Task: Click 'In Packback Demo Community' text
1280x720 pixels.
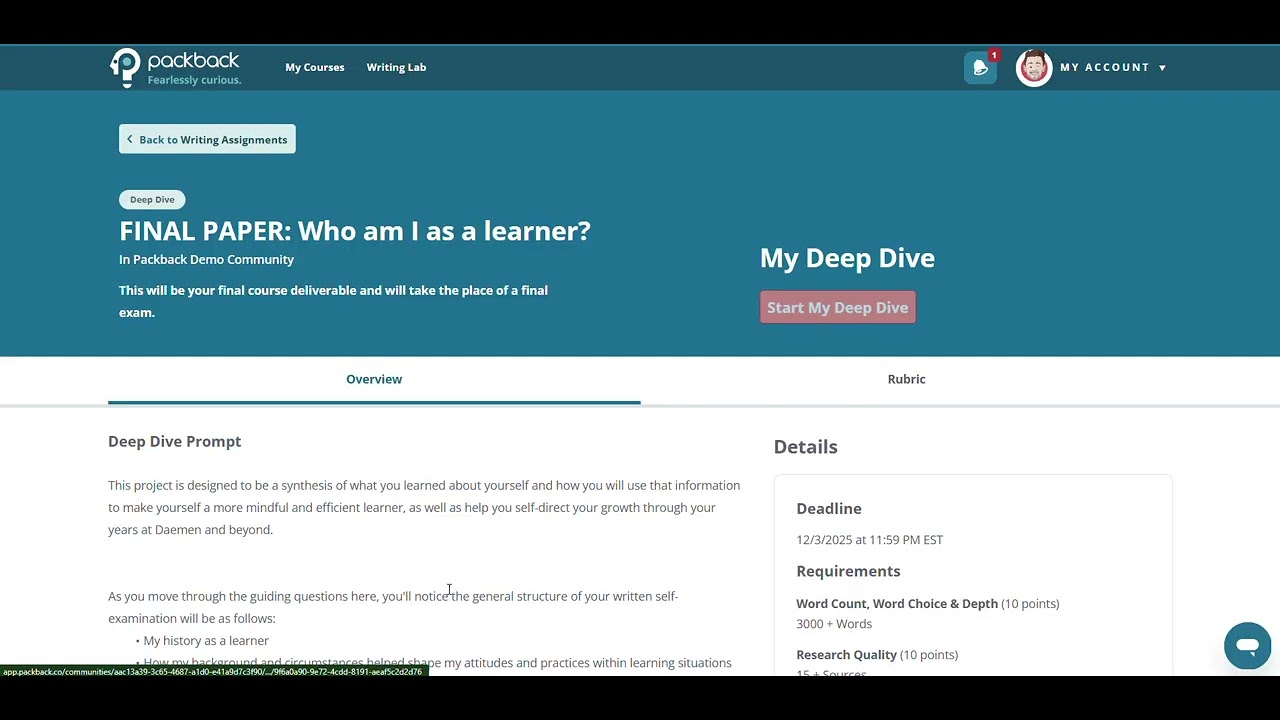Action: click(206, 259)
